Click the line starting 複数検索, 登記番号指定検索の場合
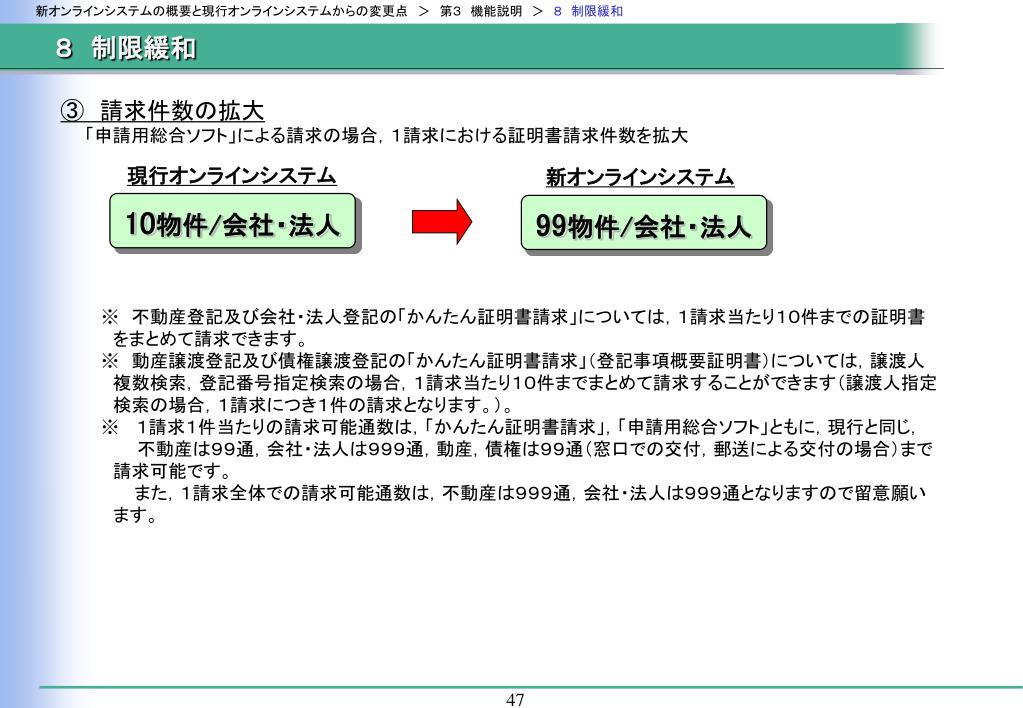Image resolution: width=1023 pixels, height=708 pixels. (x=525, y=383)
